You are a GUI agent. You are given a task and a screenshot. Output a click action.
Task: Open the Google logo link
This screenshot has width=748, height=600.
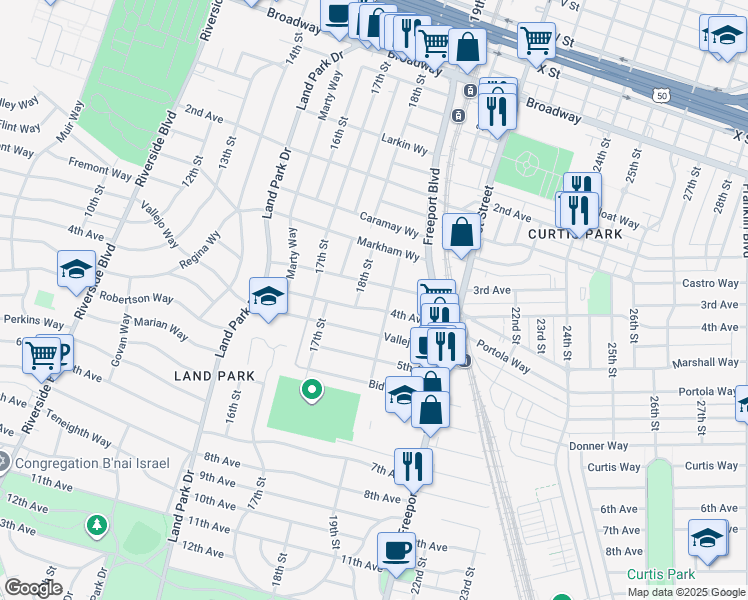(32, 588)
